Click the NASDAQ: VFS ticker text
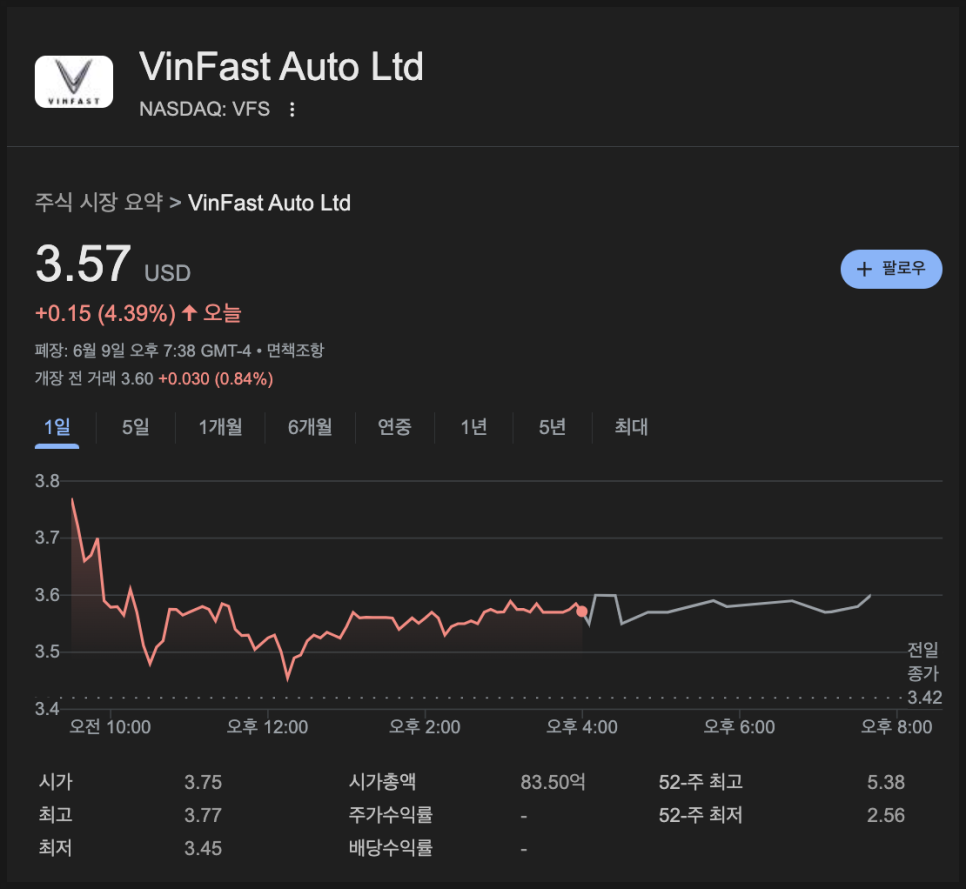This screenshot has height=889, width=966. [205, 109]
